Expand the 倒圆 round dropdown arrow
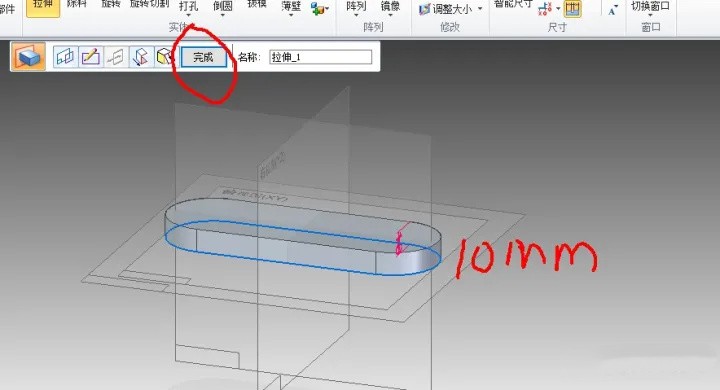Screen dimensions: 720x390 [222, 16]
